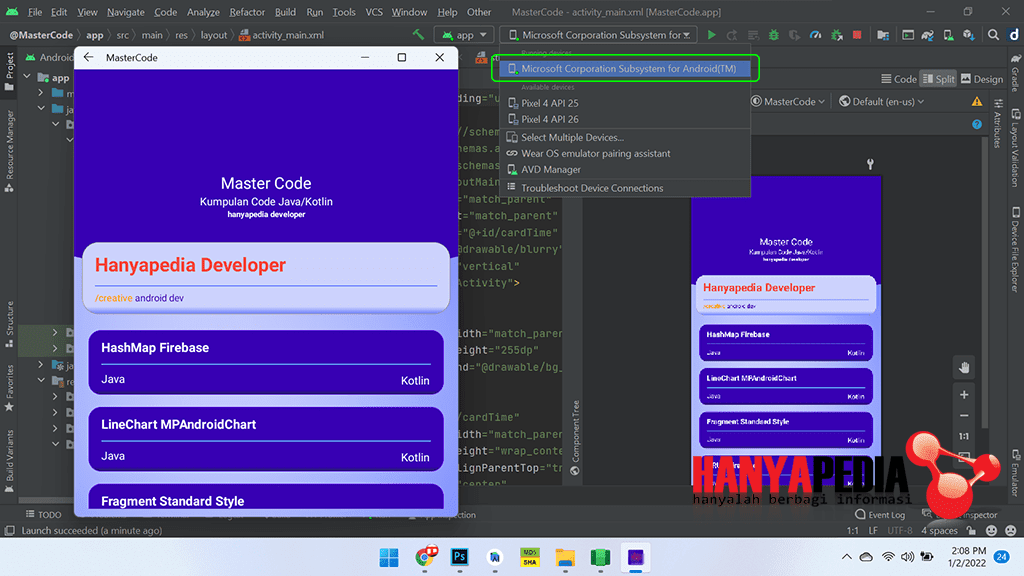Open the MasterCode theme dropdown
Screen dimensions: 1024x576
788,101
